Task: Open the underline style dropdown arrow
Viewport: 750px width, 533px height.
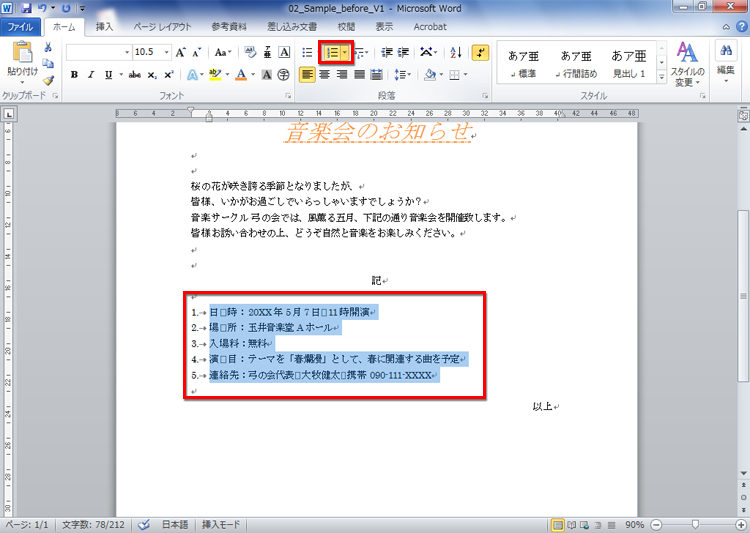Action: 121,75
